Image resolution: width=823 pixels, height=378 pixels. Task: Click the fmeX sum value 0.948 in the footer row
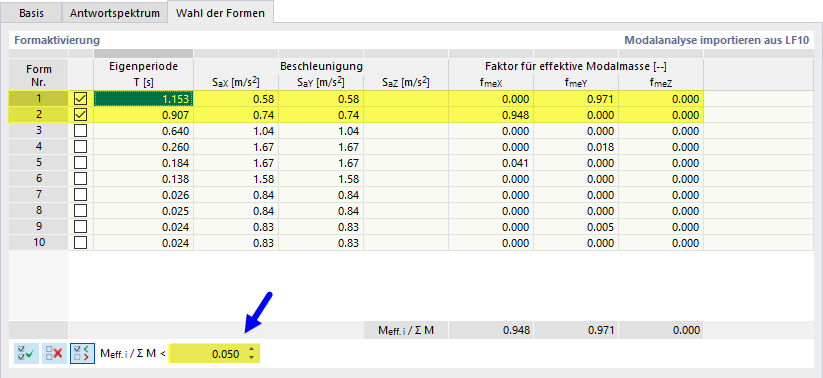point(491,330)
